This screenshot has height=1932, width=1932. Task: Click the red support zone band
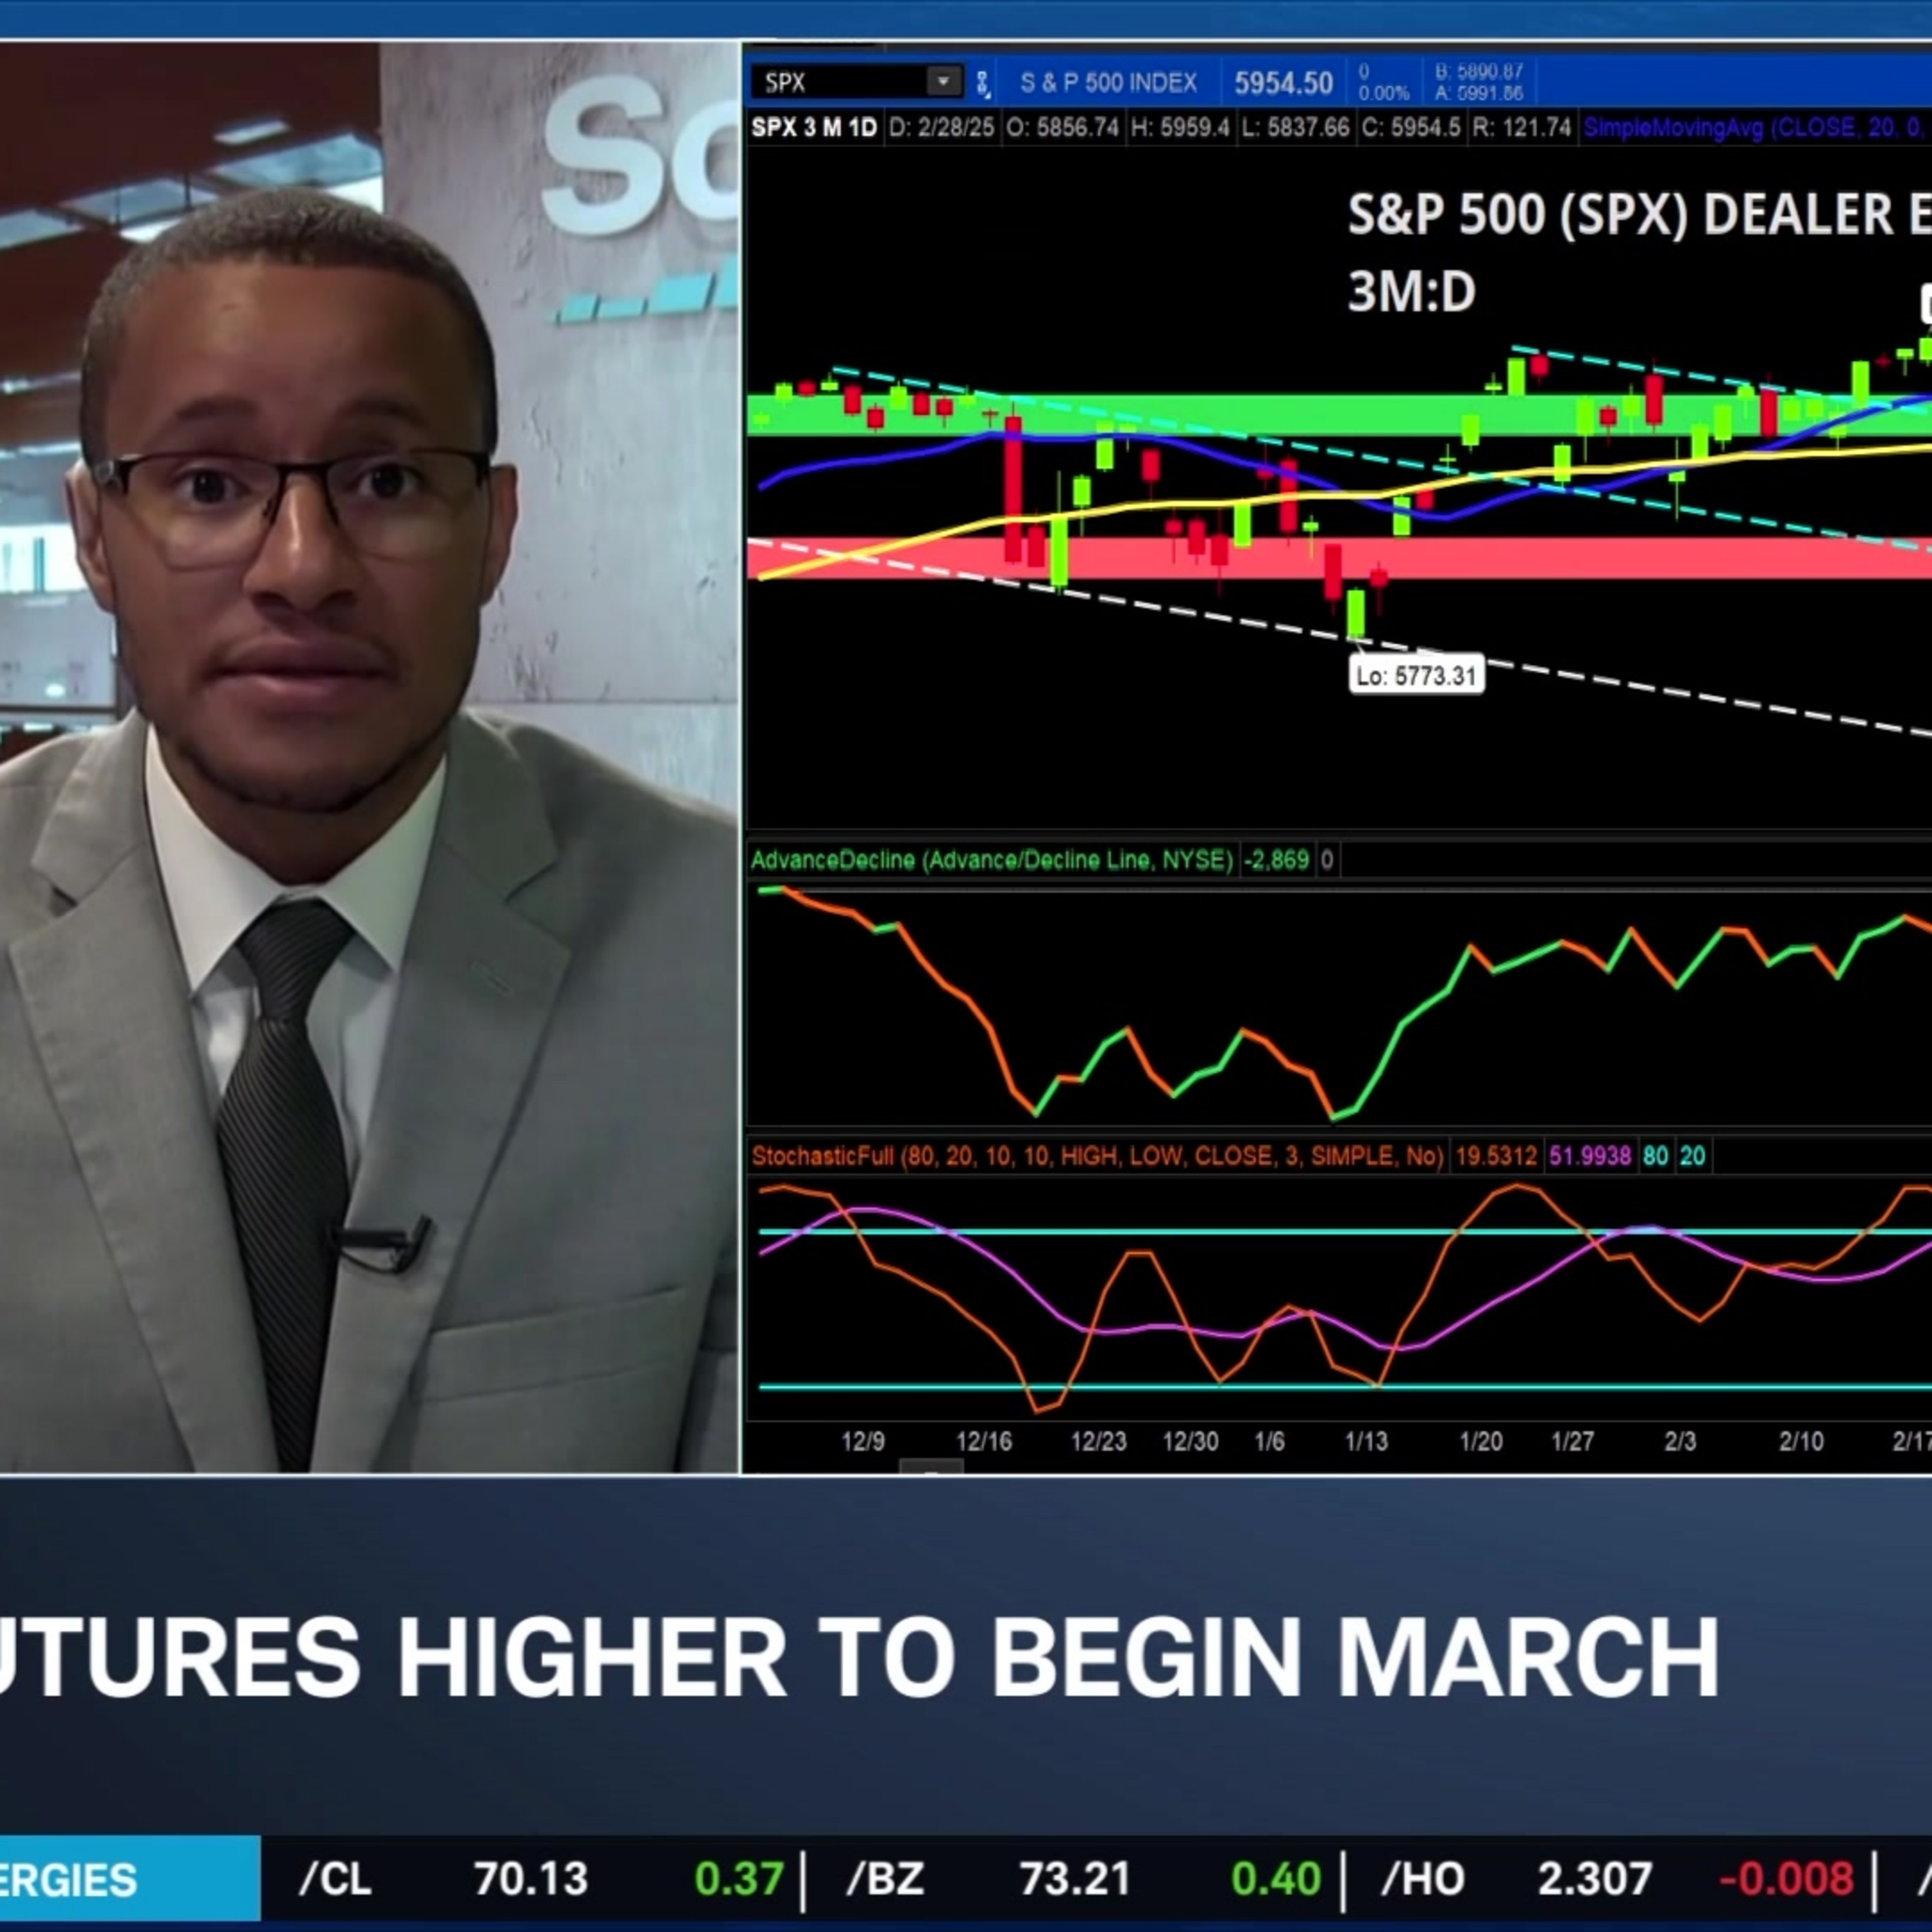click(1339, 558)
